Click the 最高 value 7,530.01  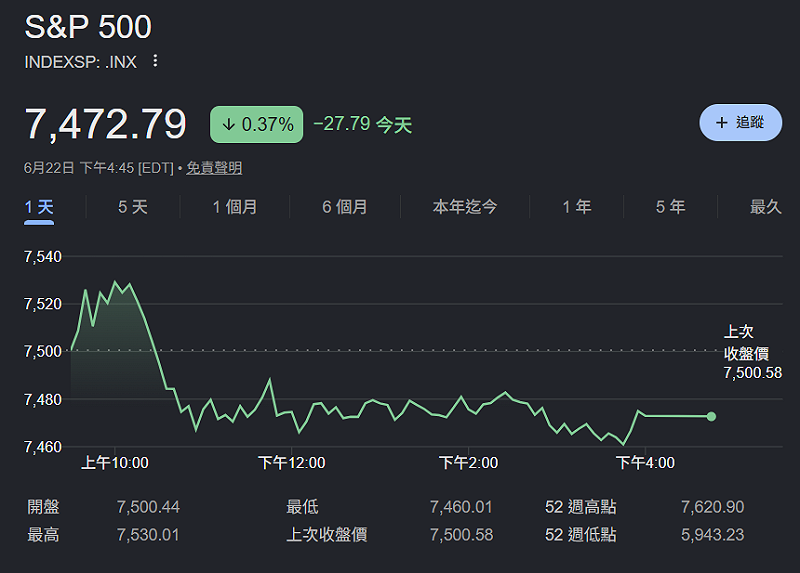click(148, 535)
